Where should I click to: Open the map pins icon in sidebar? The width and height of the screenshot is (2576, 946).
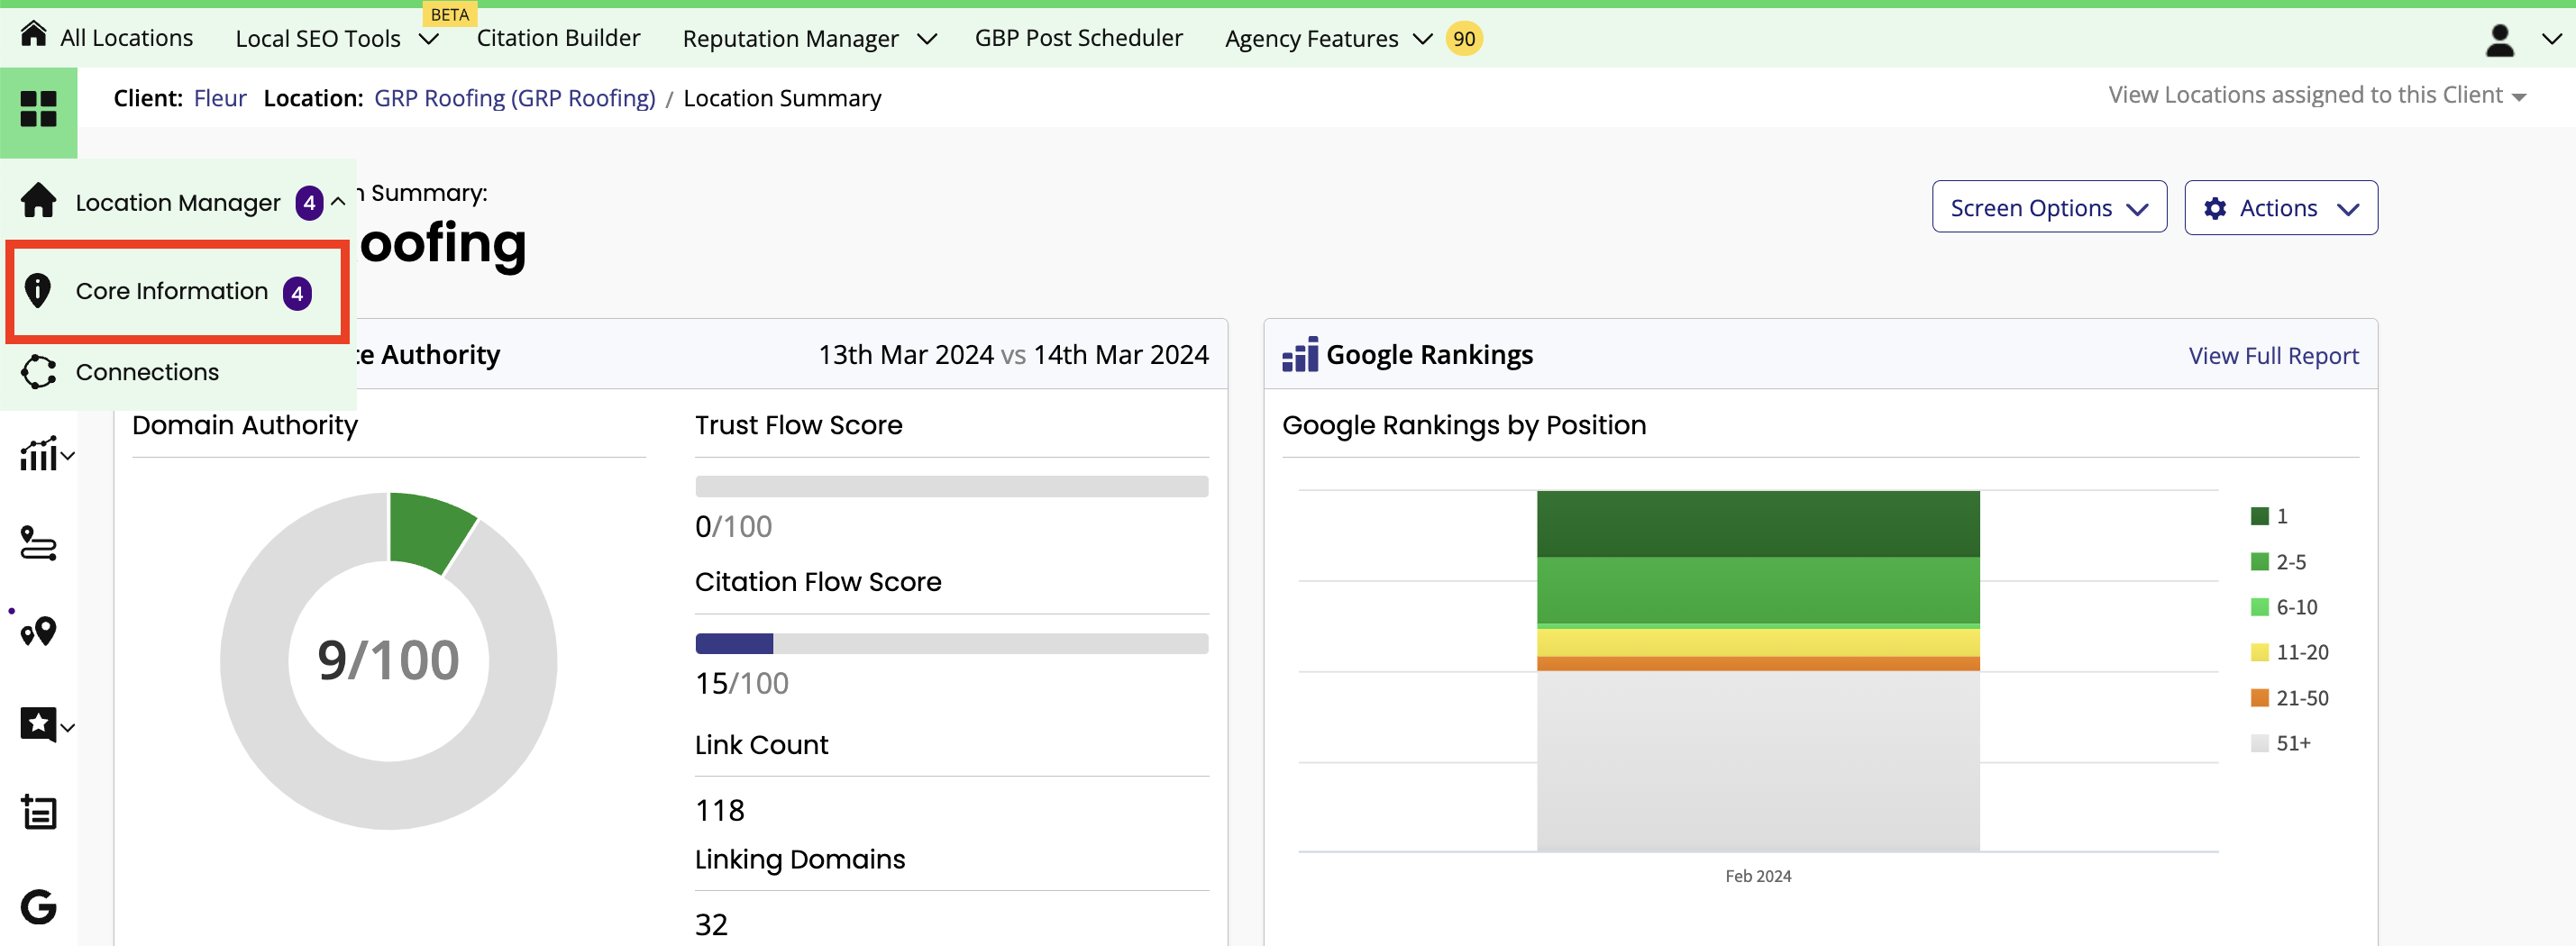click(x=38, y=631)
